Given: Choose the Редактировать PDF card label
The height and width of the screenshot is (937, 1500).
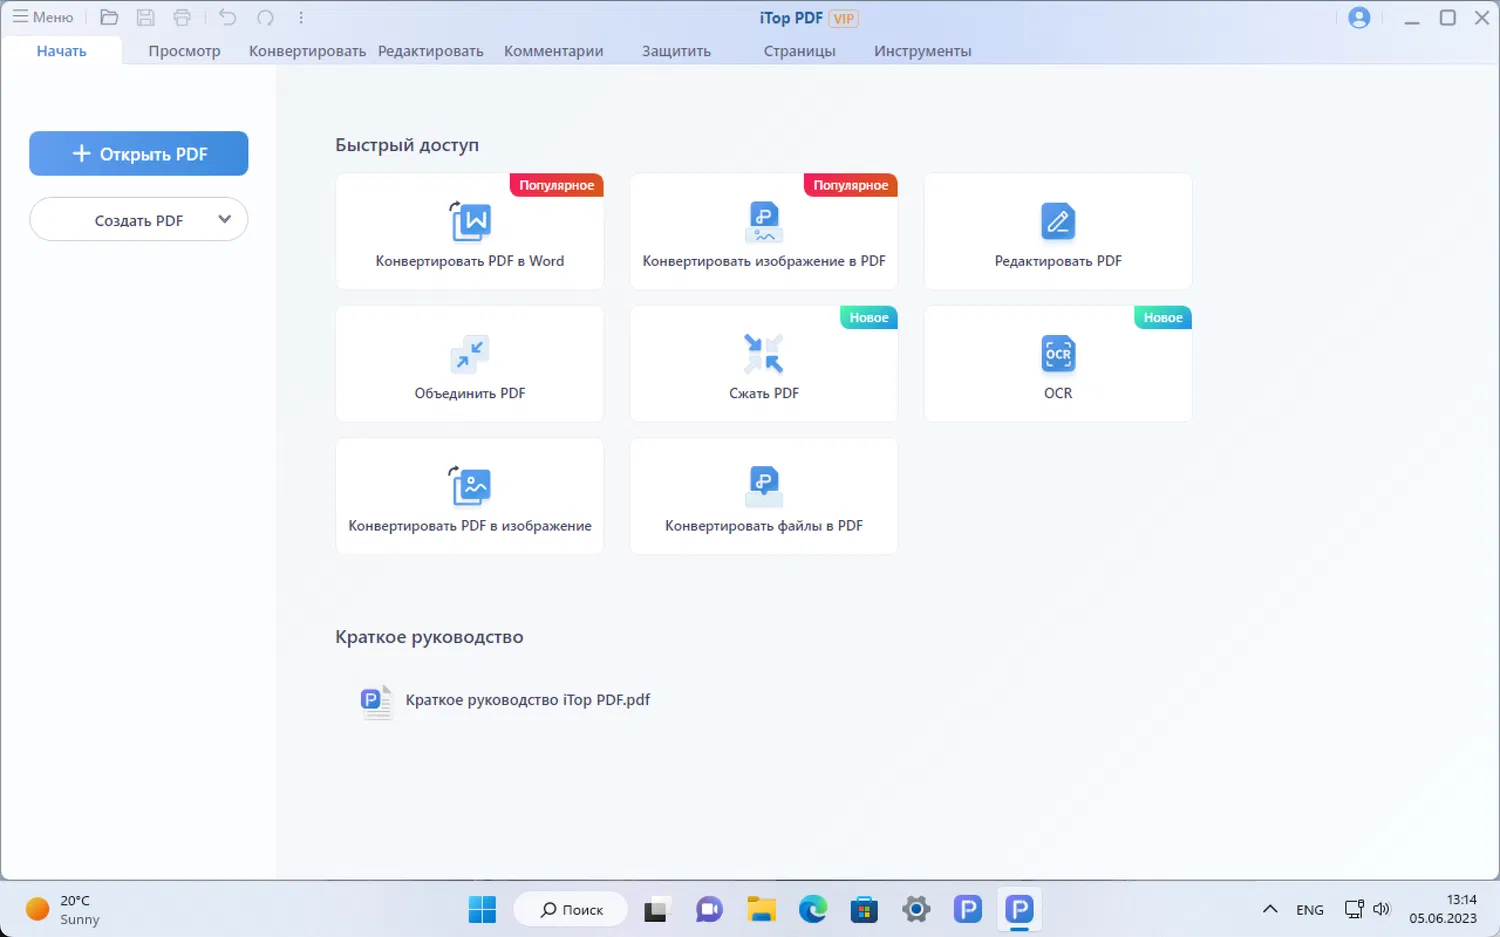Looking at the screenshot, I should coord(1058,261).
